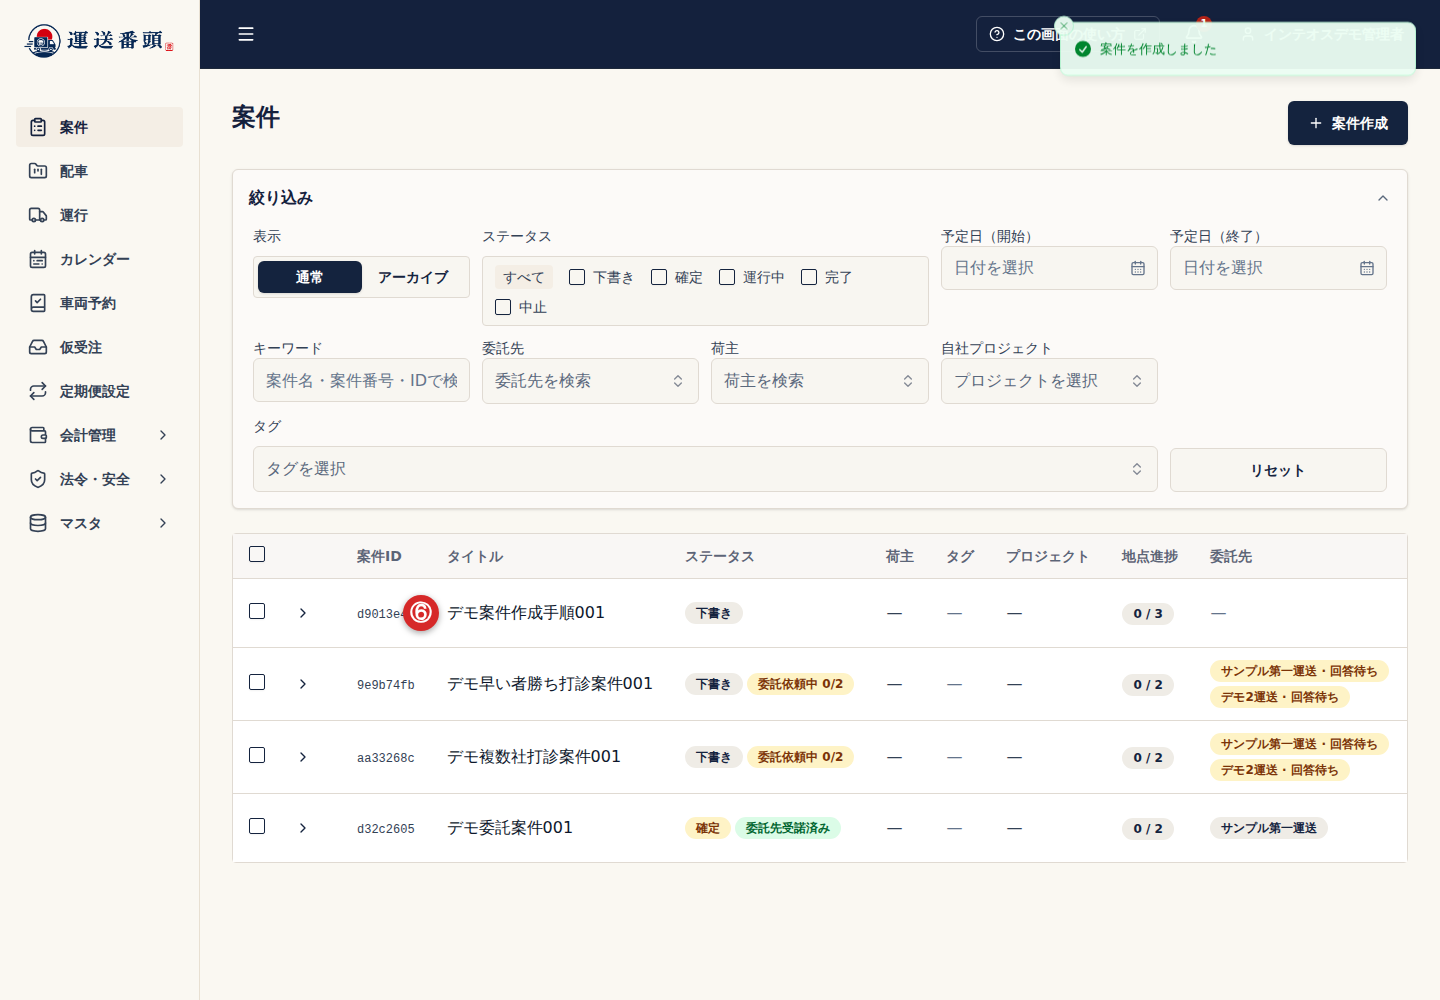Click calendar icon in 予定日（終了） field
Screen dimensions: 1440x1000
click(x=1367, y=268)
